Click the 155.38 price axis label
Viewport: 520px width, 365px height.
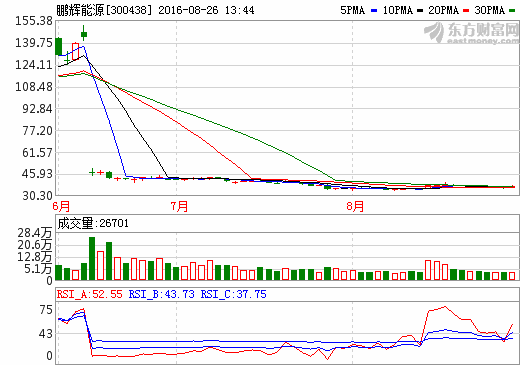point(34,21)
